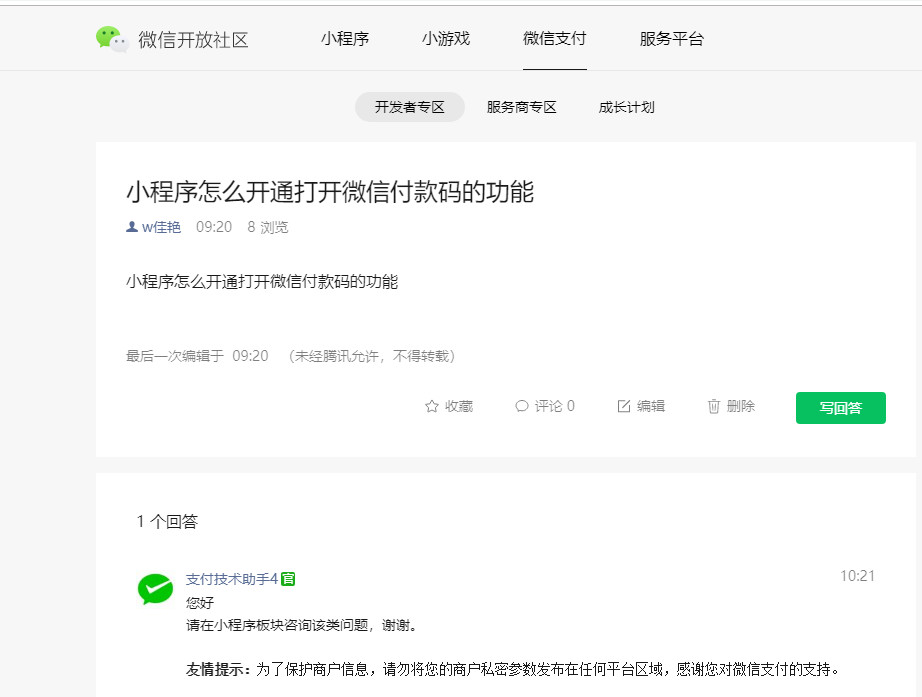The height and width of the screenshot is (697, 922).
Task: Click the author user icon before w佳艳
Action: coord(132,227)
